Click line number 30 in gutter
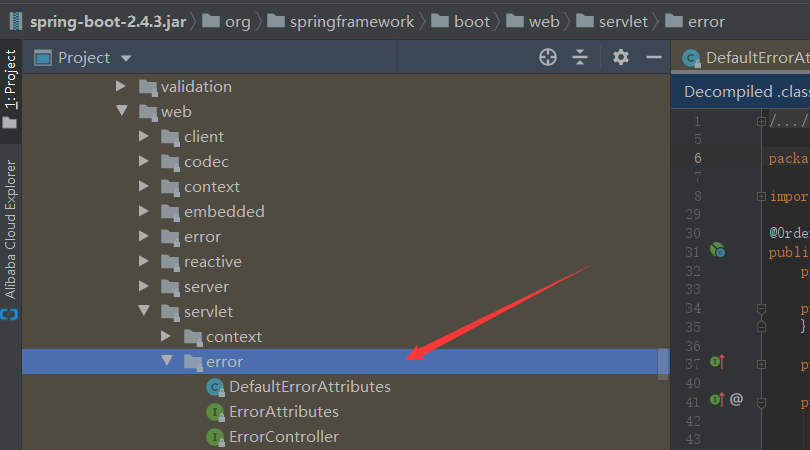This screenshot has width=810, height=450. (693, 233)
